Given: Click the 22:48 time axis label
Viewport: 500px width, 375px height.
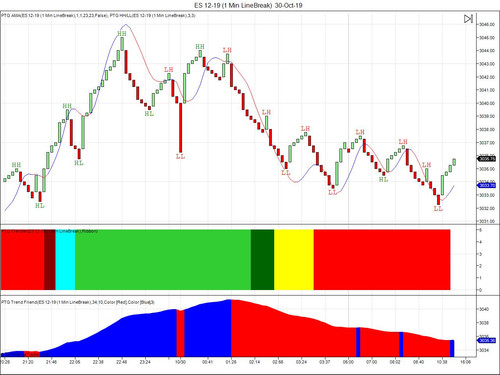Looking at the screenshot, I should (122, 362).
